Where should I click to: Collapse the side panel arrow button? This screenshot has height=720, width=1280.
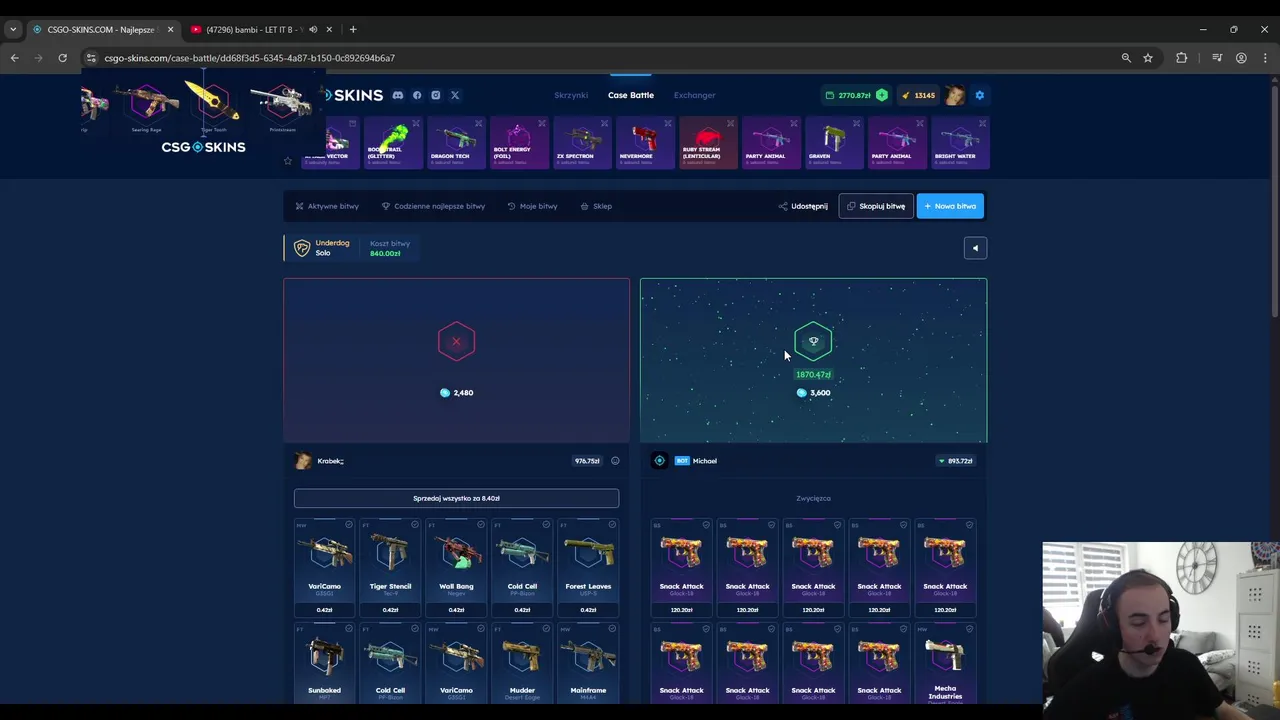coord(975,248)
